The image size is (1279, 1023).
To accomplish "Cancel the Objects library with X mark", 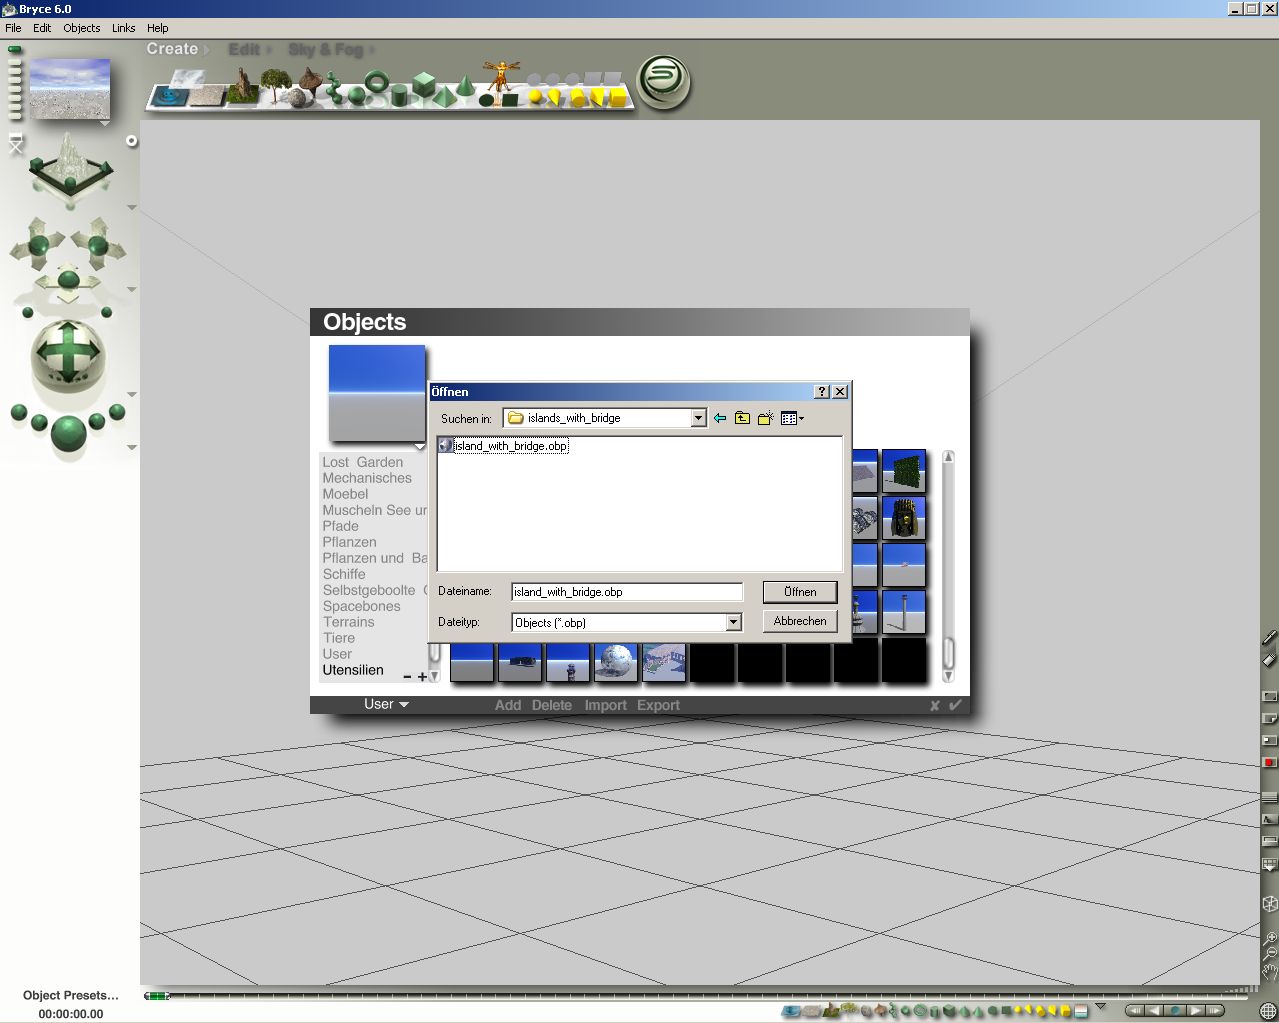I will (x=934, y=705).
